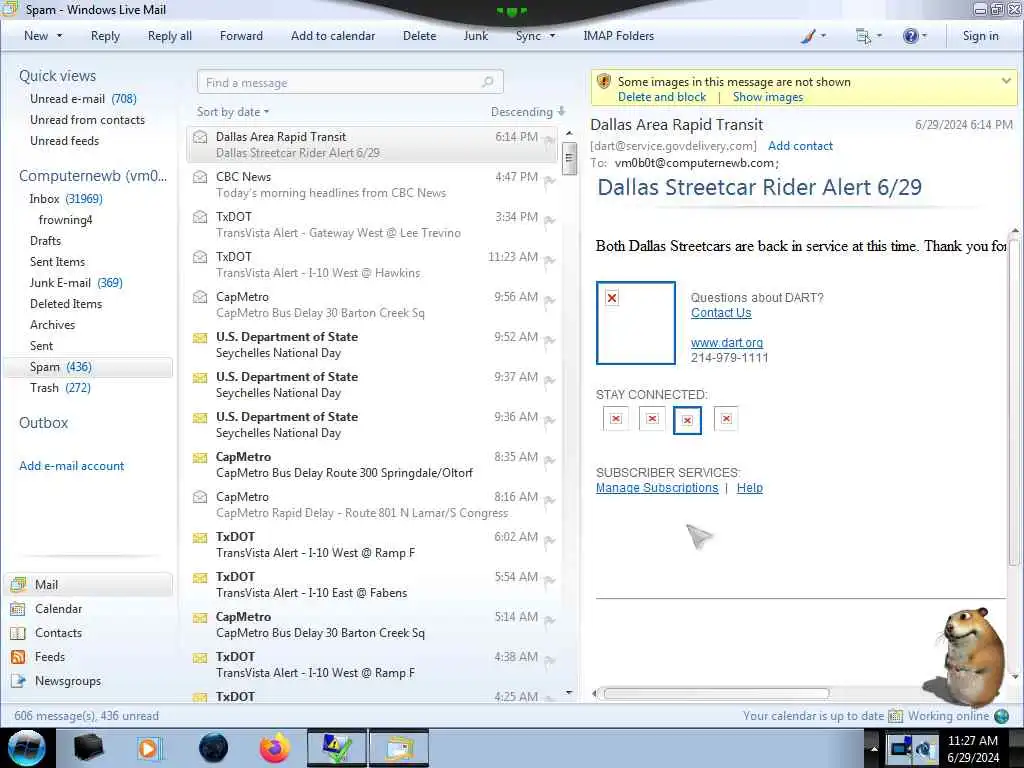1024x768 pixels.
Task: Click the search magnifier in Find a message
Action: (x=487, y=82)
